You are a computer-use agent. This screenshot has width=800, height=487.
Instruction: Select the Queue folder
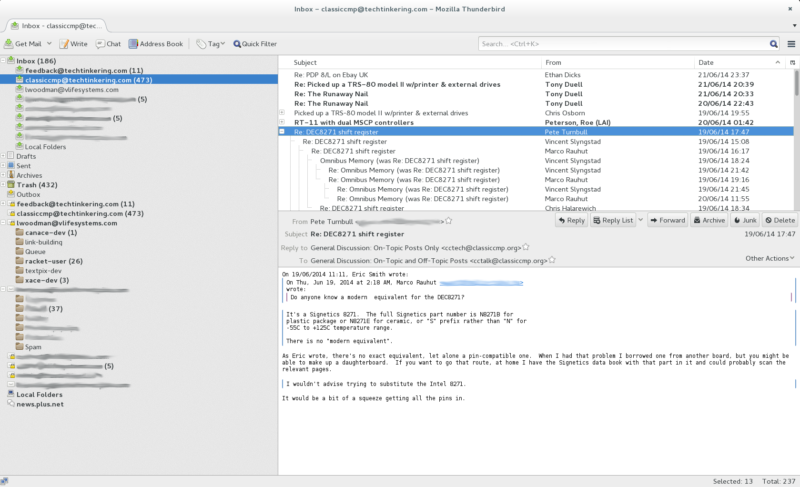[35, 251]
